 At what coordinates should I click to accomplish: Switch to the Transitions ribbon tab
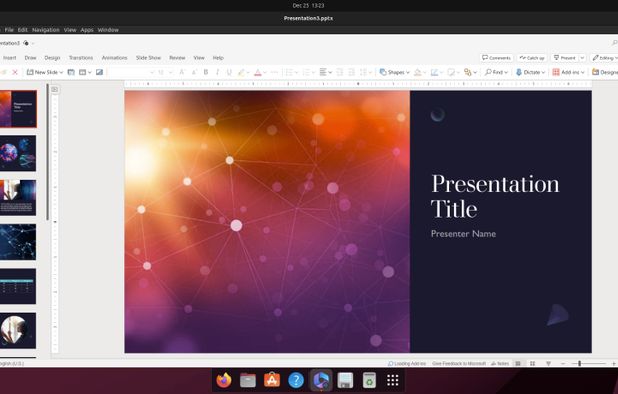click(81, 58)
